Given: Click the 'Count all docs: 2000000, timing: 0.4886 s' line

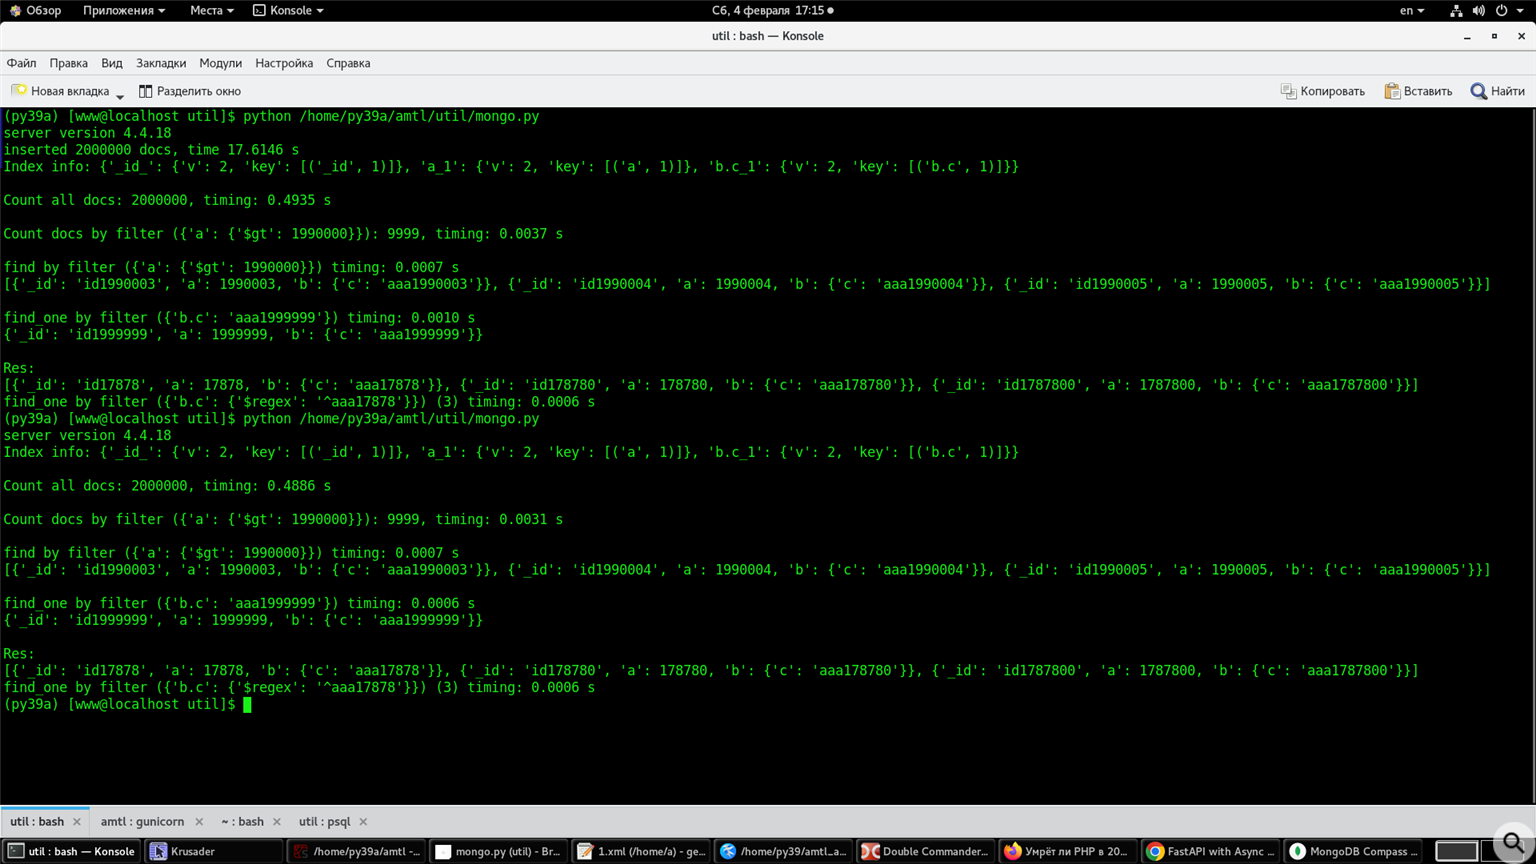Looking at the screenshot, I should [167, 486].
